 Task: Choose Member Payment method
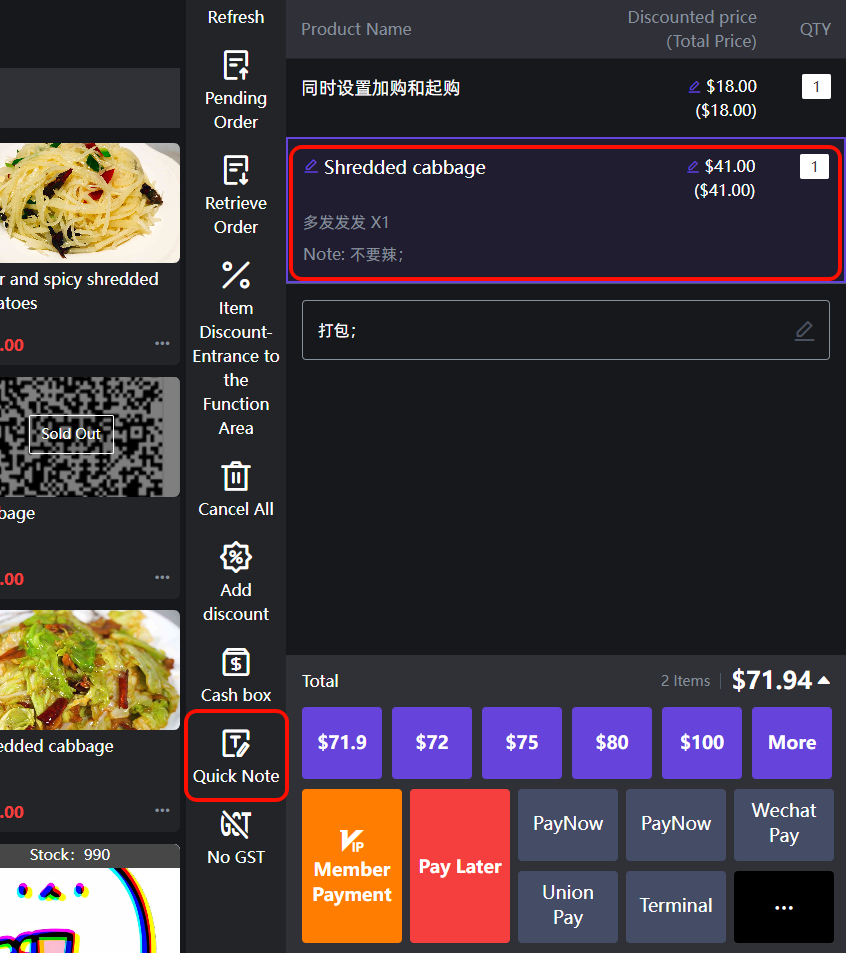[x=352, y=865]
